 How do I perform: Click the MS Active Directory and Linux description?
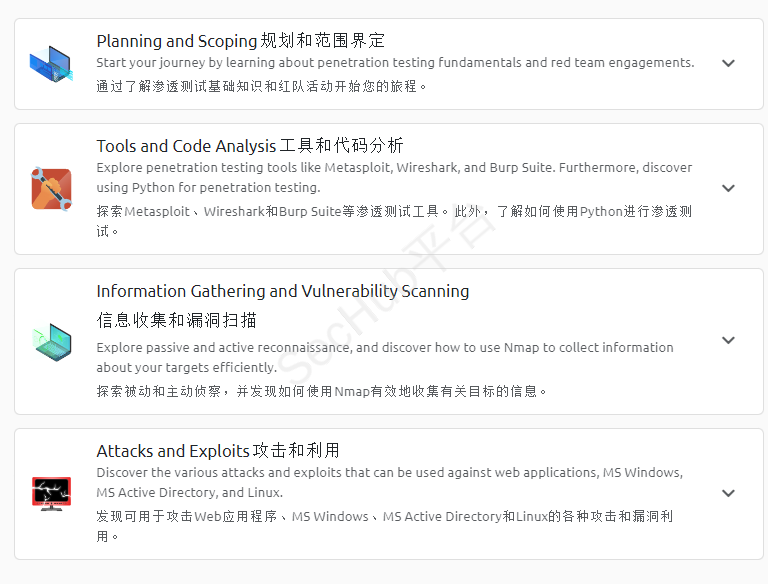389,482
